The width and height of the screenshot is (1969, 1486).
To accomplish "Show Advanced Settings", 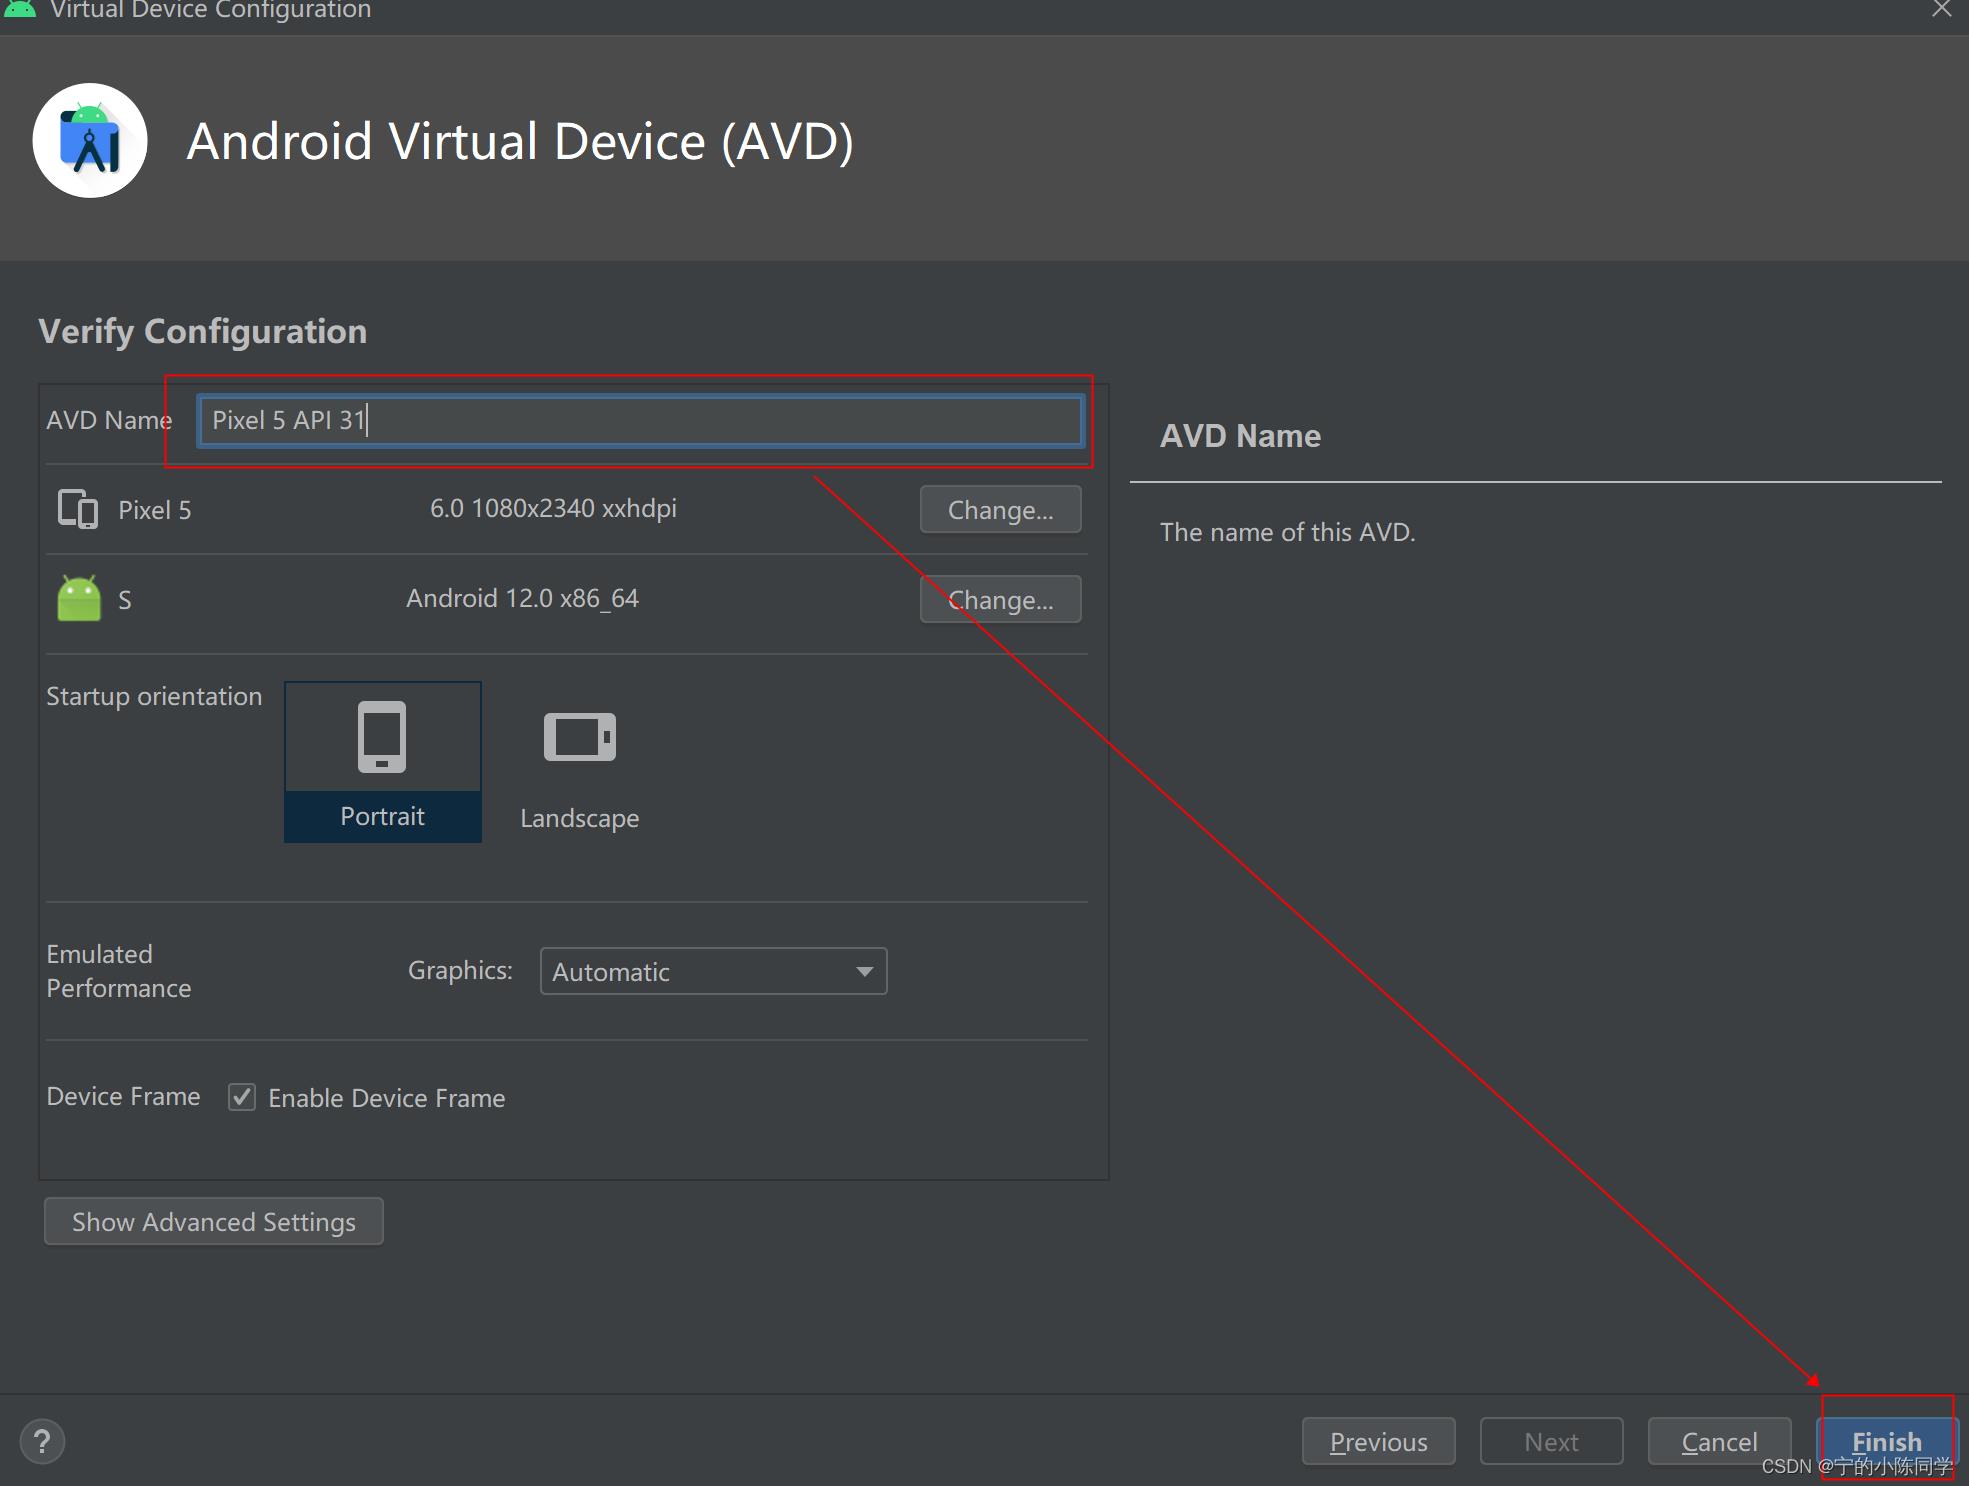I will click(214, 1222).
